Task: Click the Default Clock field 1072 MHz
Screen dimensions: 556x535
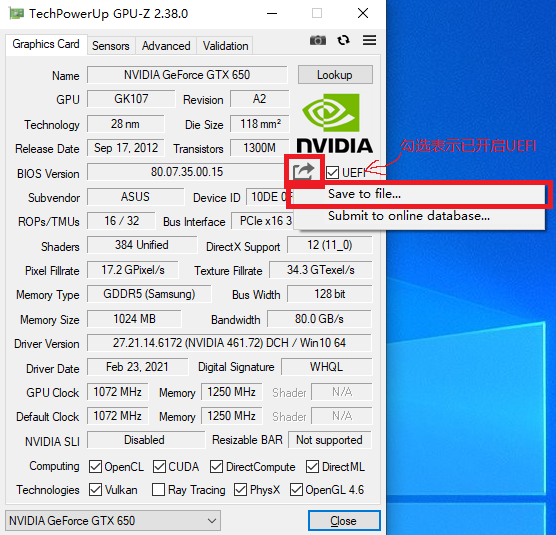Action: (x=118, y=416)
